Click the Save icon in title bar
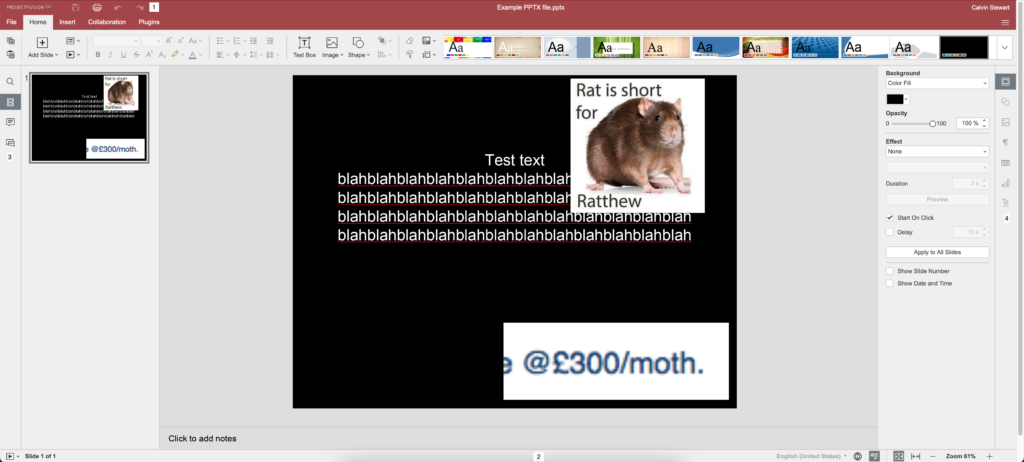 pos(75,7)
